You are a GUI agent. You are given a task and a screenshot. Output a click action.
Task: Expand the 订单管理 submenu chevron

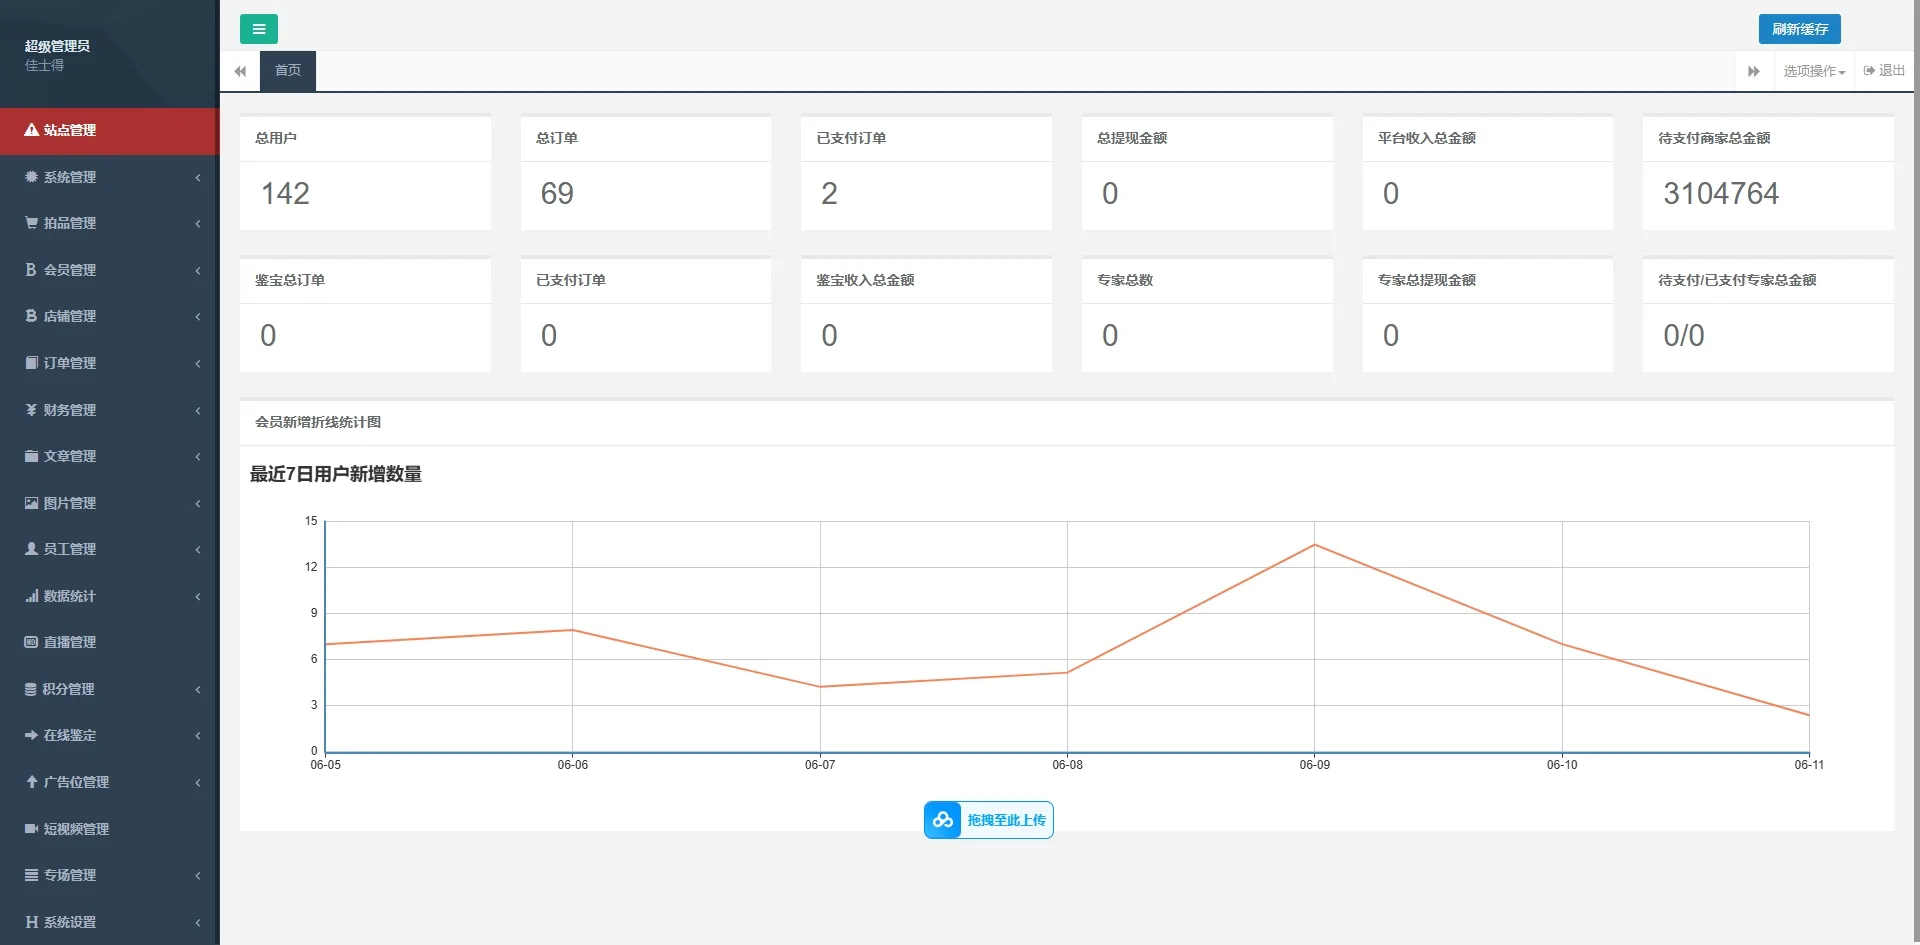click(198, 363)
